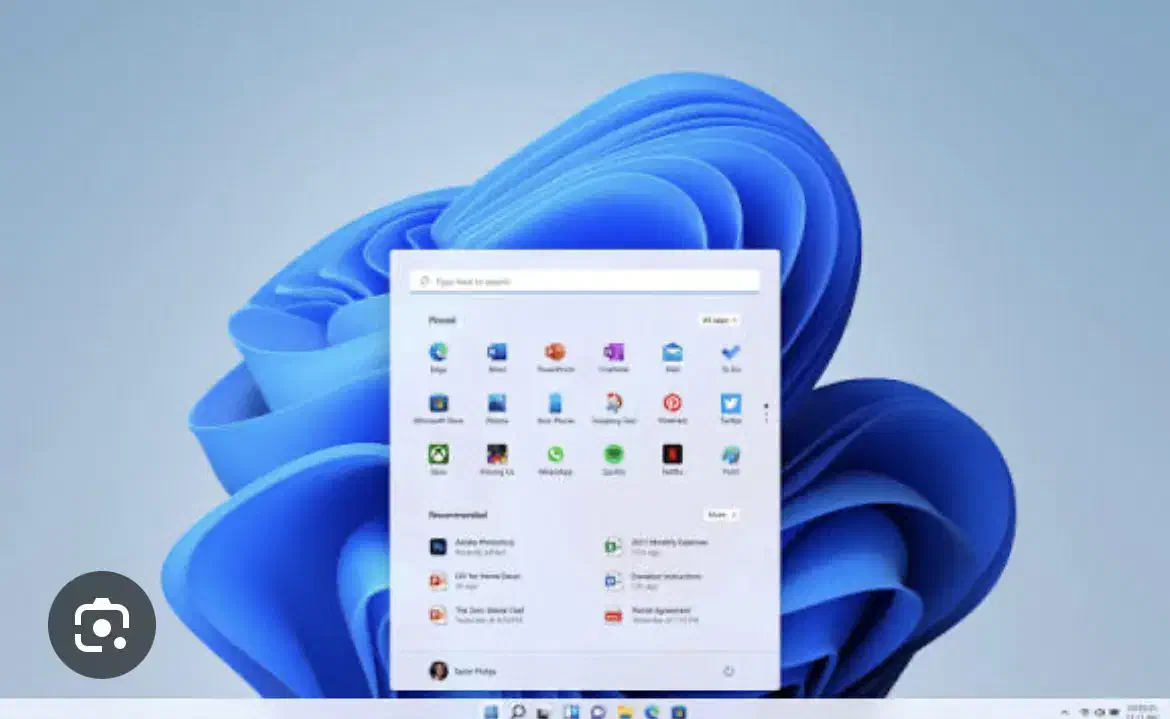1170x719 pixels.
Task: Open the Mail app
Action: [x=672, y=357]
